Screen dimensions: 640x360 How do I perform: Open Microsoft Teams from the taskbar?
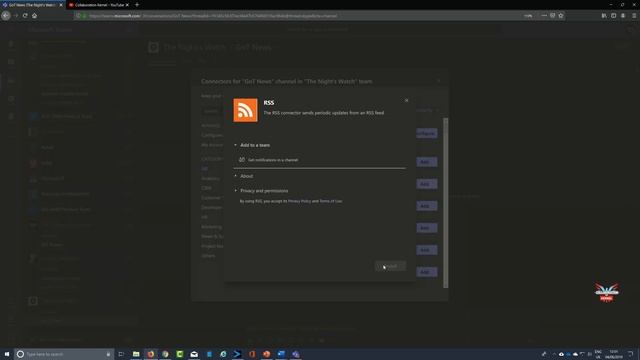coord(296,354)
